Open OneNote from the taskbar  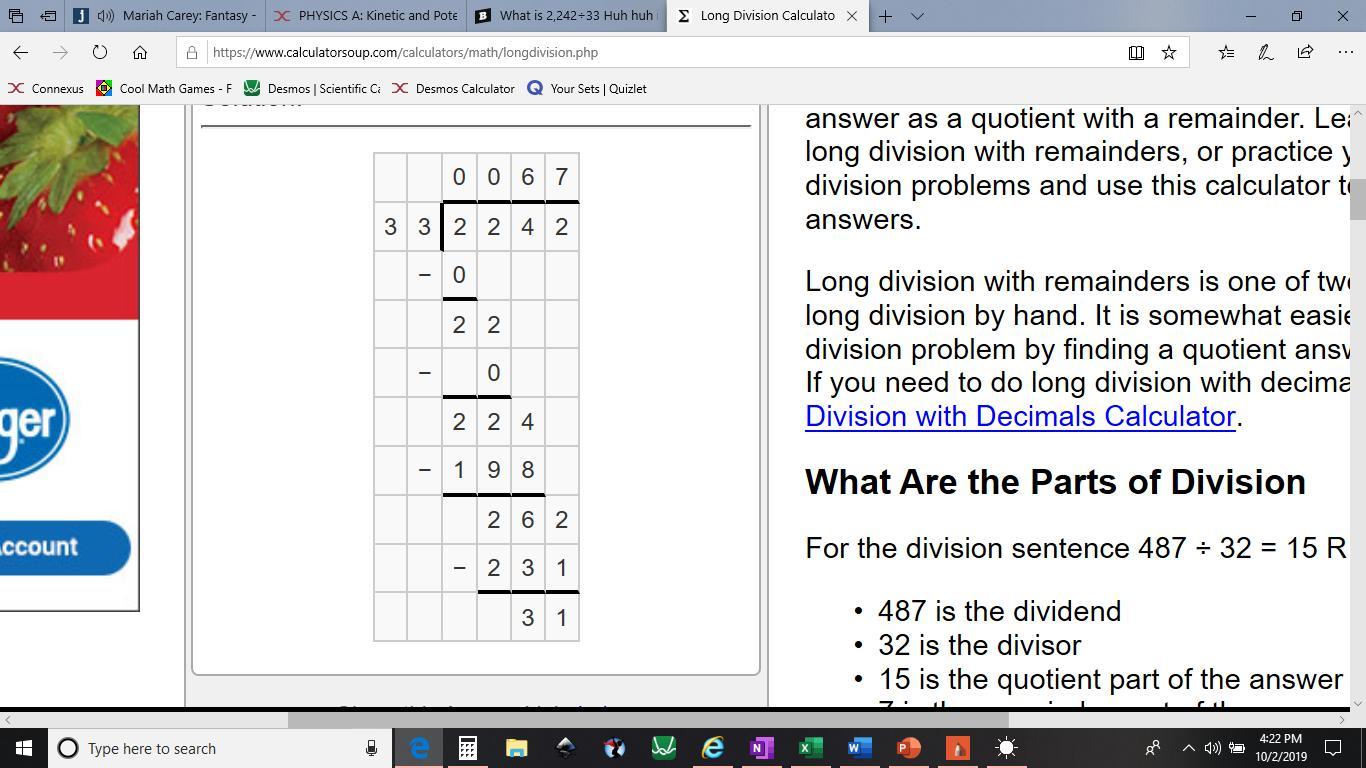coord(761,748)
